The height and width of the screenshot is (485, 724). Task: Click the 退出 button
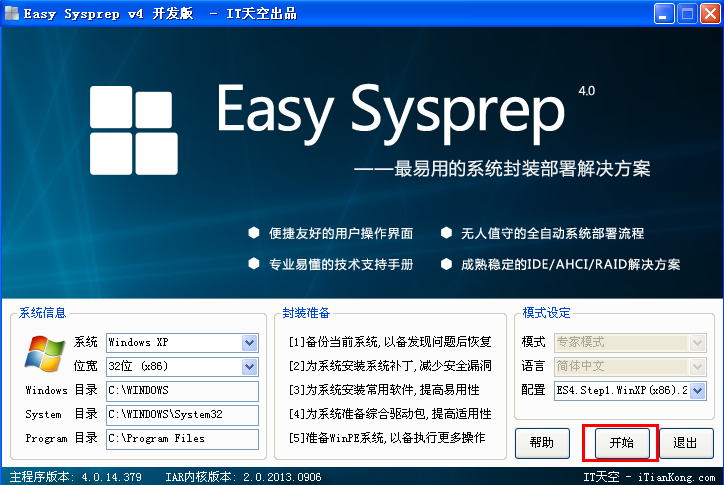coord(686,442)
